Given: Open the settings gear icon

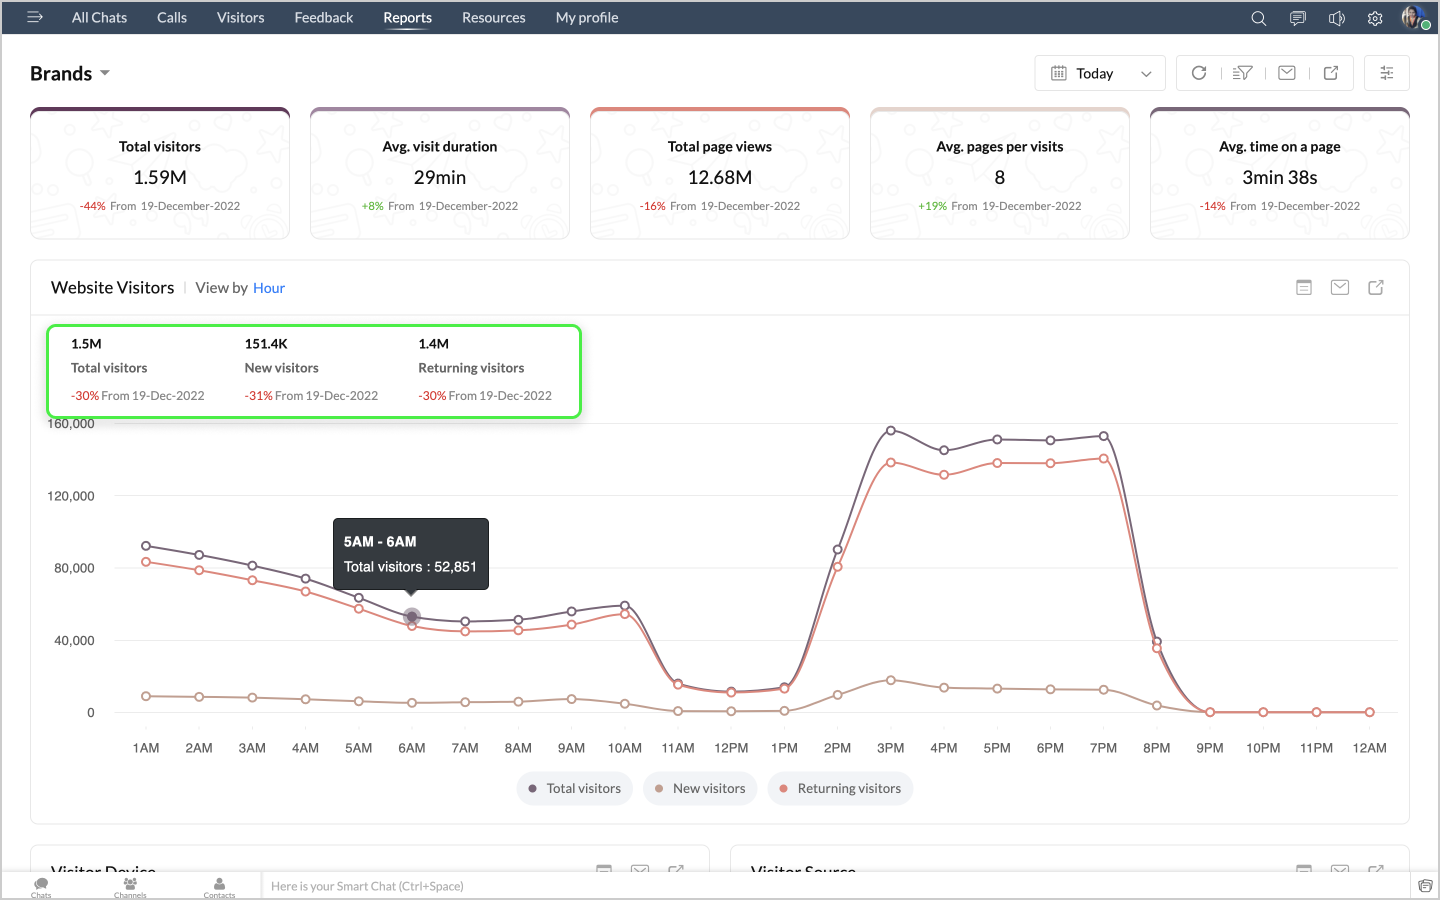Looking at the screenshot, I should pyautogui.click(x=1375, y=18).
